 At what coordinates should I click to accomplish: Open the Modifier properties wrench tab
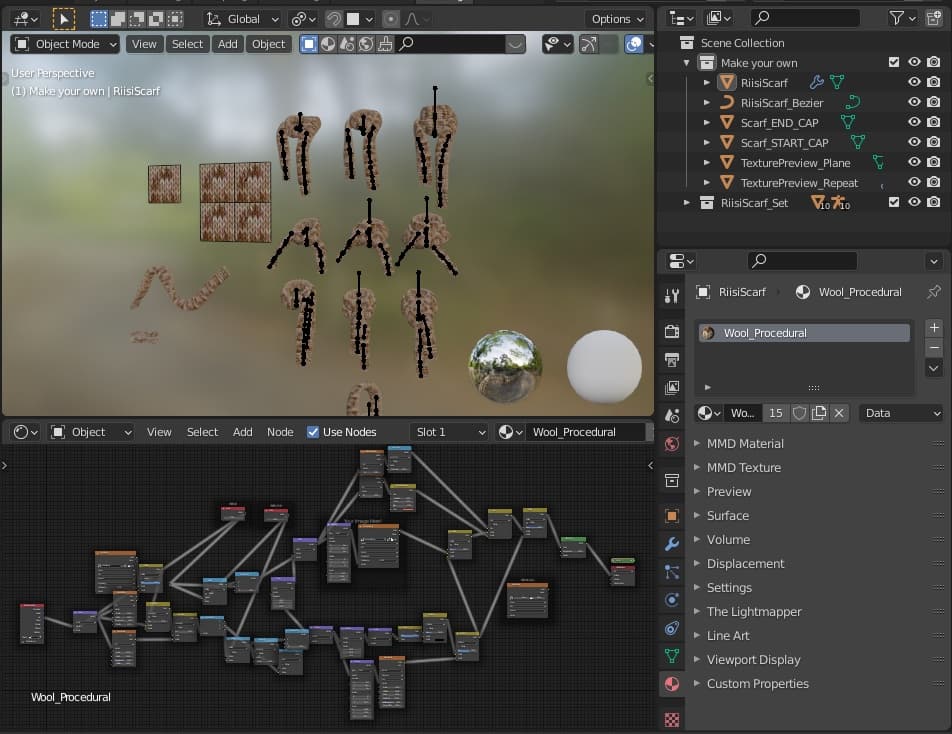tap(672, 544)
